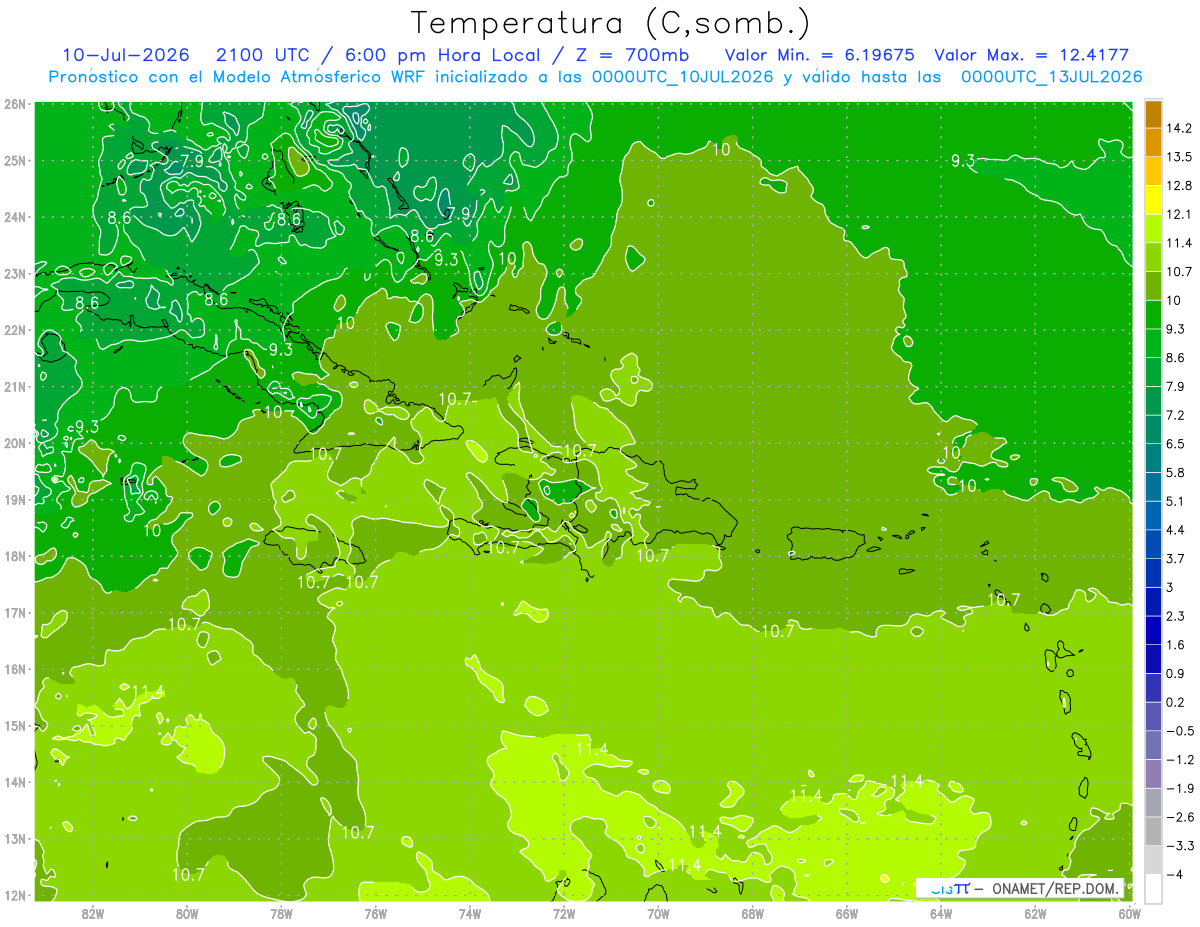Screen dimensions: 1200x927
Task: Click the legend value '3.7'
Action: 1176,559
